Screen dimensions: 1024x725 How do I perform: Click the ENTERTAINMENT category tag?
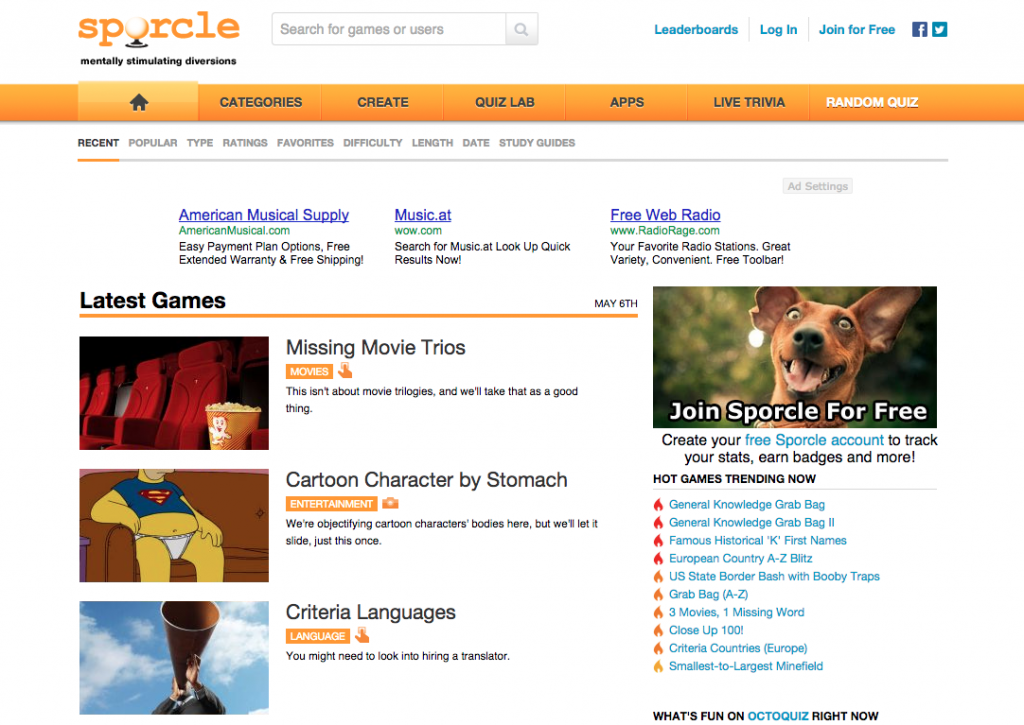coord(331,504)
